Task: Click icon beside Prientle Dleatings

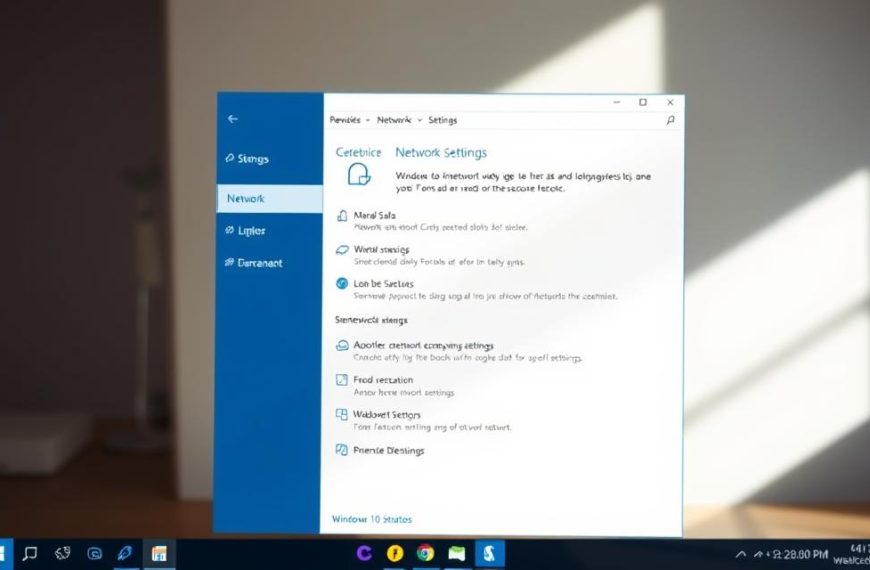Action: pyautogui.click(x=342, y=450)
